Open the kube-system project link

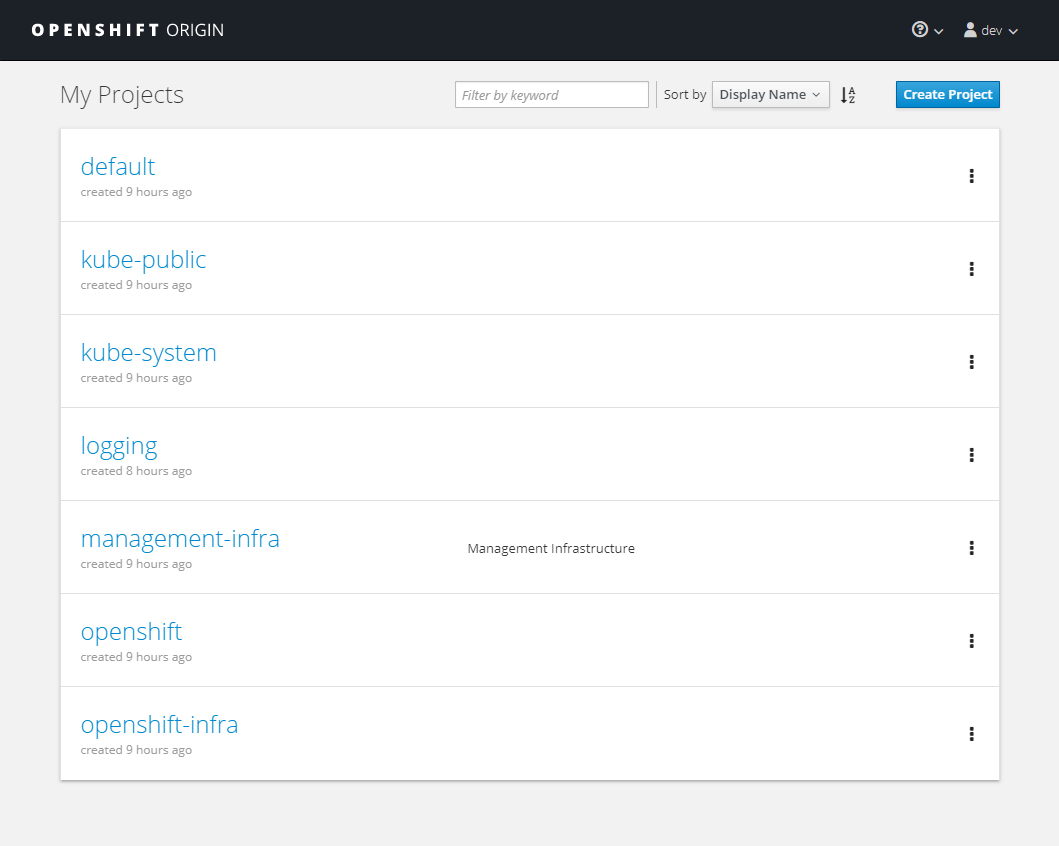(x=149, y=353)
